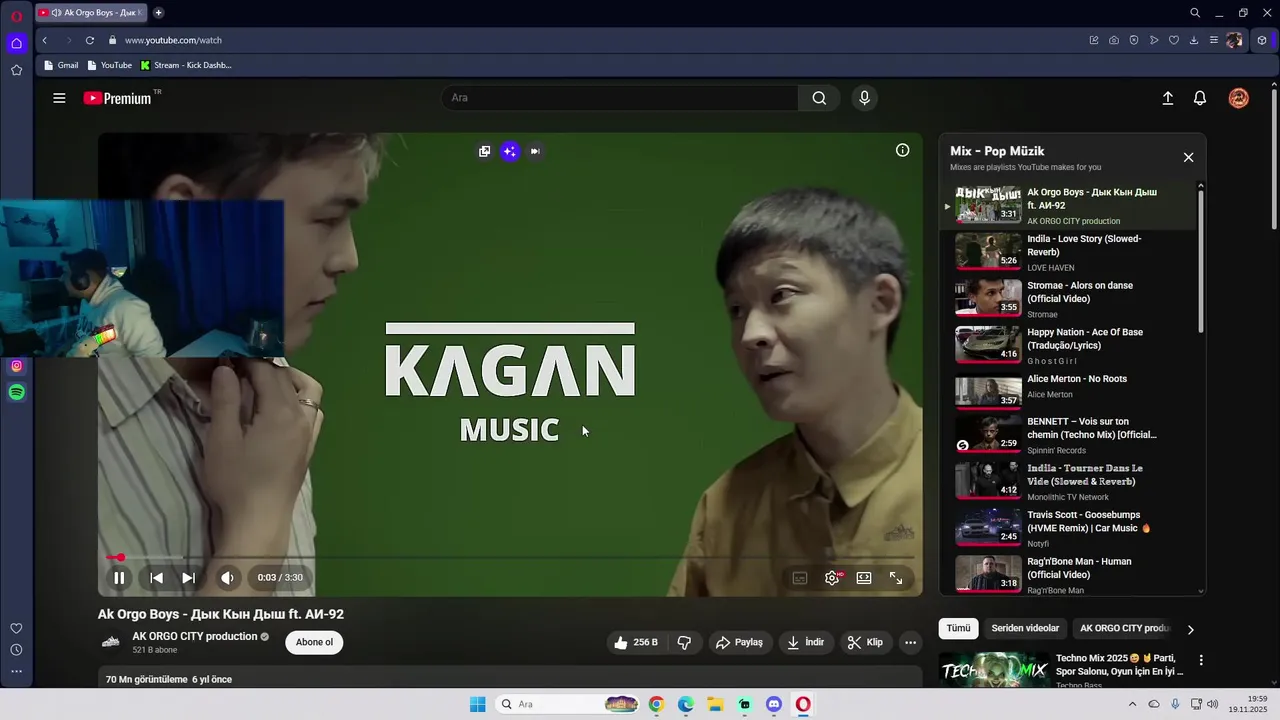Jump to the previous video
The image size is (1280, 720).
(156, 577)
